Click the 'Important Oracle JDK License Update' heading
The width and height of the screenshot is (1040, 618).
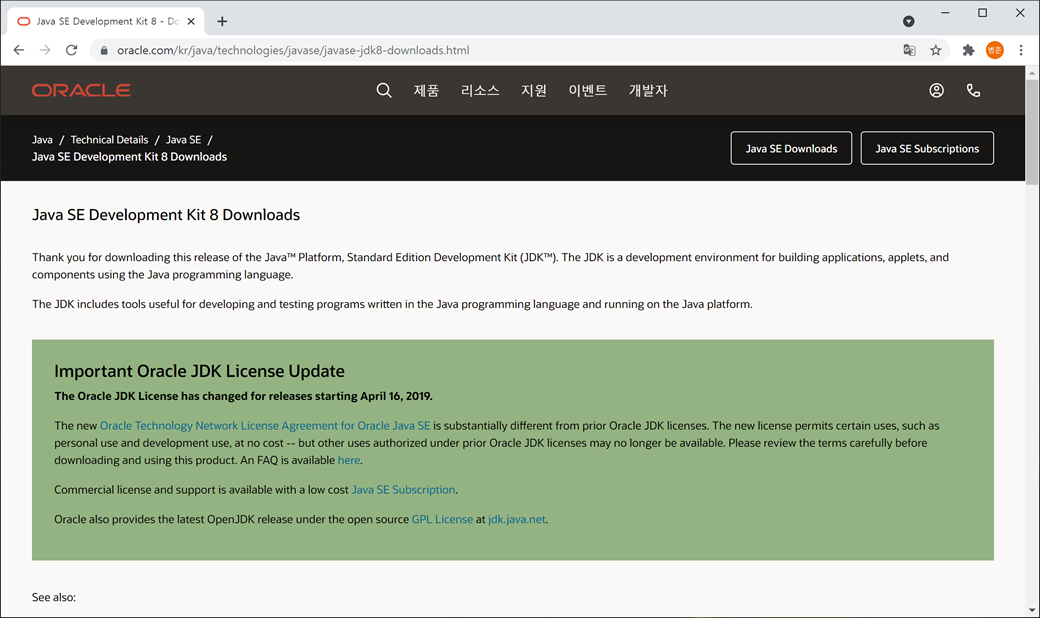[x=200, y=371]
